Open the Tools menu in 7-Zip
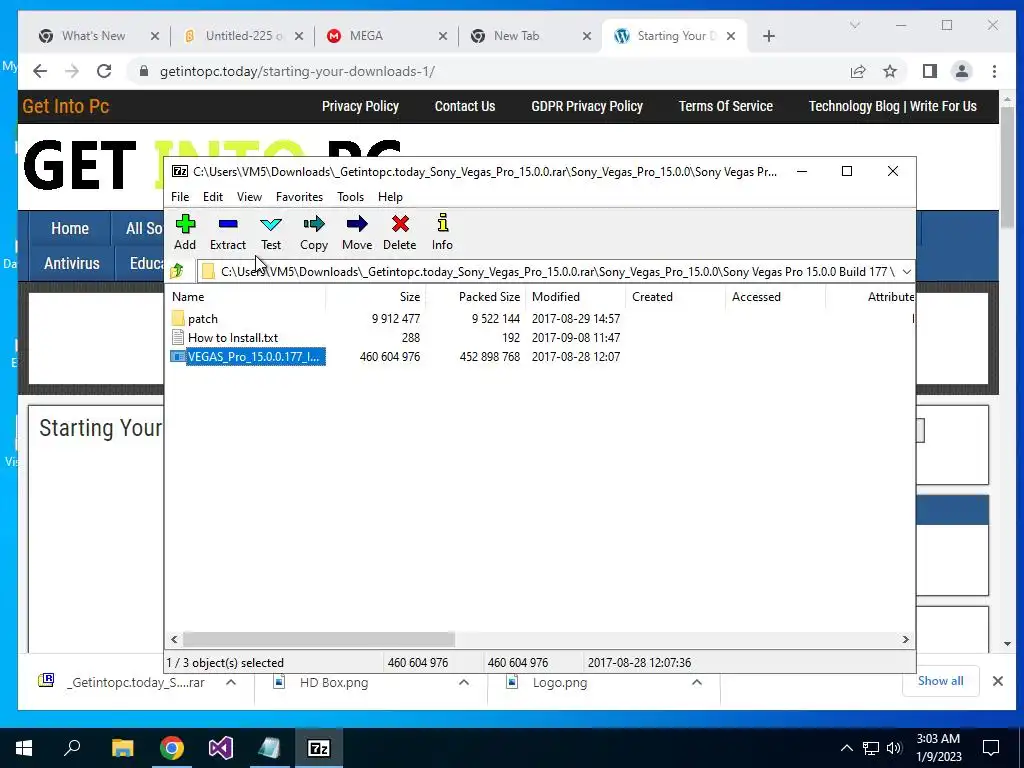 pyautogui.click(x=351, y=197)
